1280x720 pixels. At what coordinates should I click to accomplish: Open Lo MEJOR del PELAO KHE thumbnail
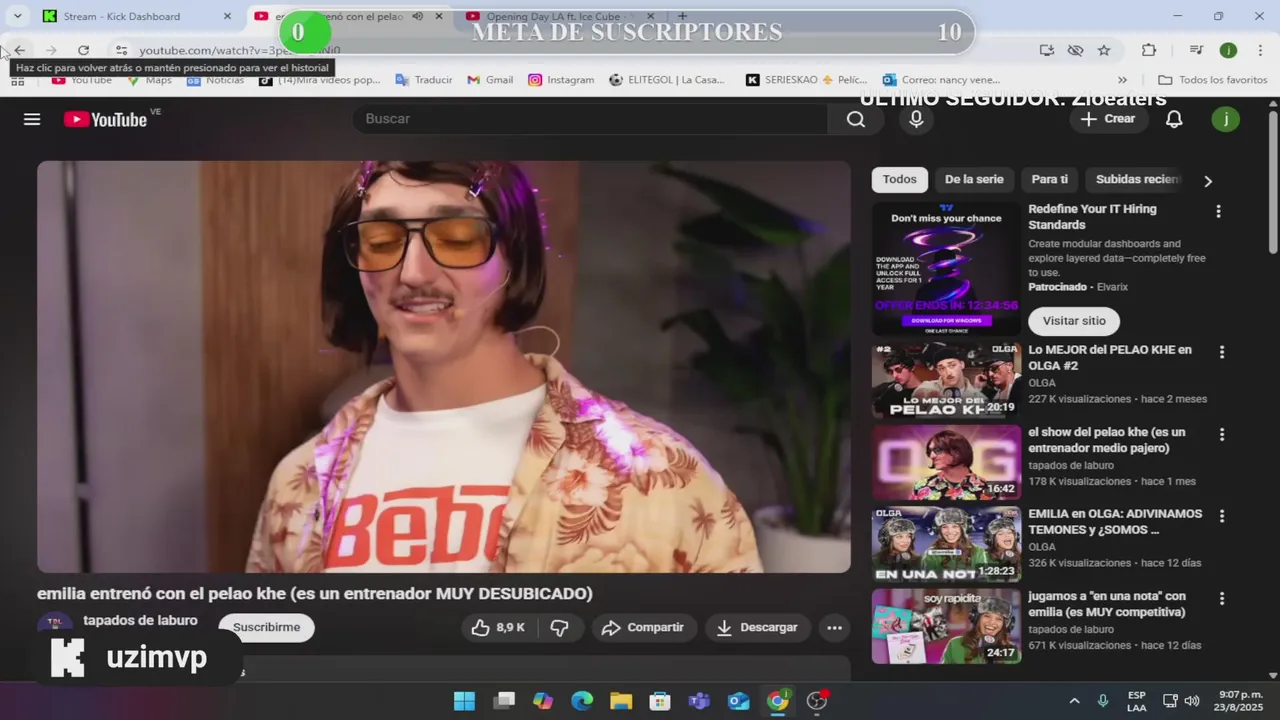[946, 380]
